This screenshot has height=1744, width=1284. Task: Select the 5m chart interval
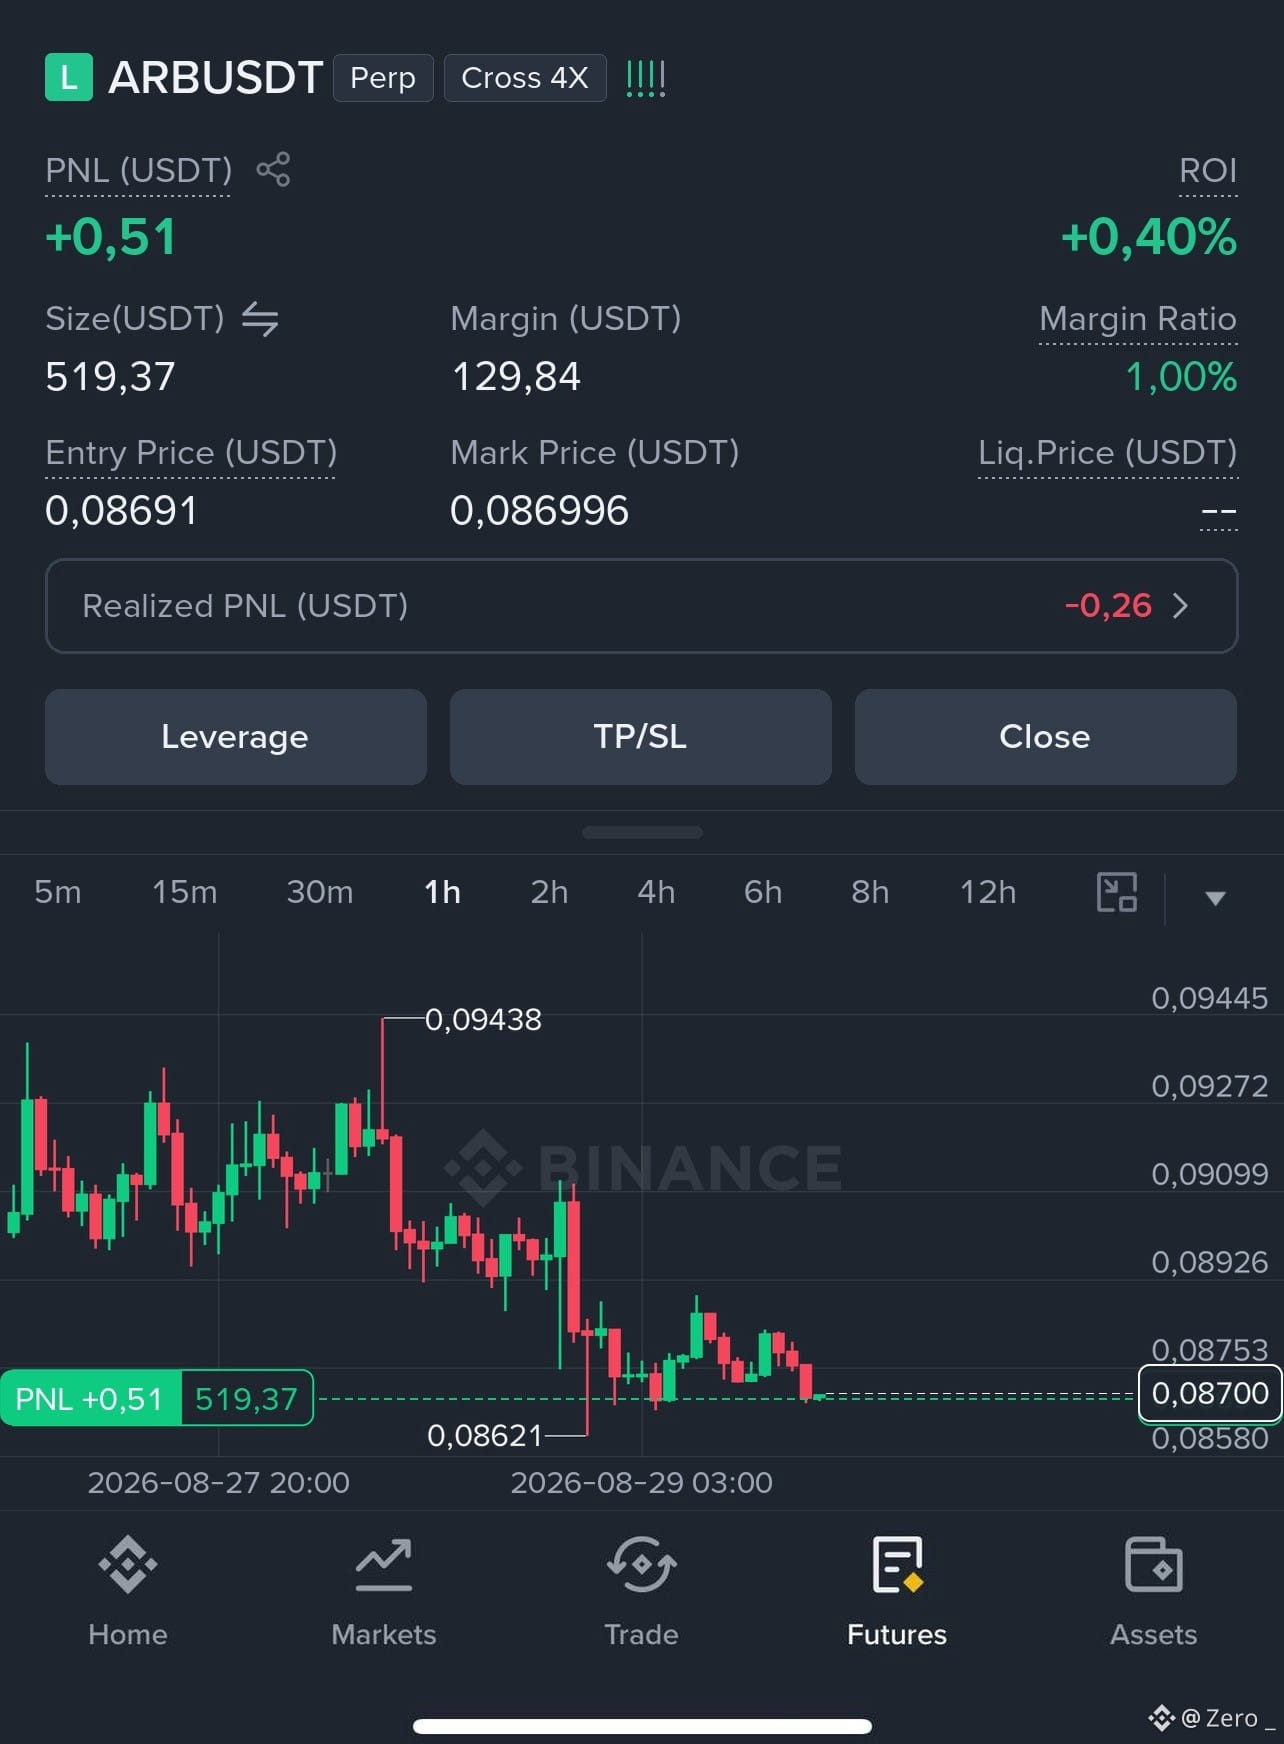58,892
